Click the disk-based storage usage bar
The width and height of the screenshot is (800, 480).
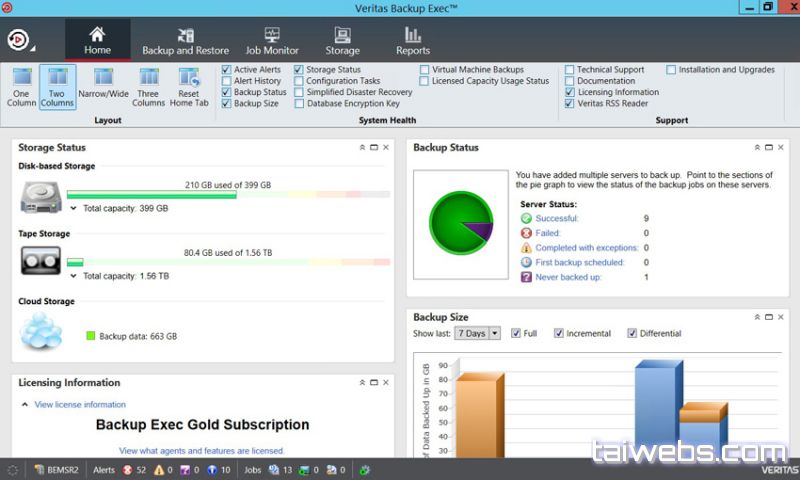point(228,195)
